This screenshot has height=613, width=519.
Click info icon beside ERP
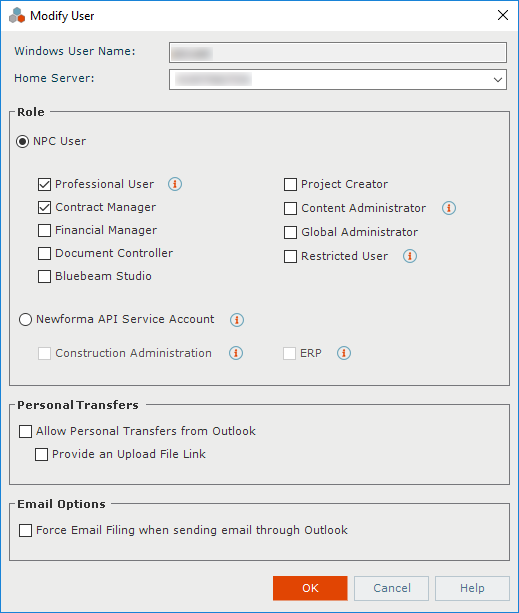(344, 353)
